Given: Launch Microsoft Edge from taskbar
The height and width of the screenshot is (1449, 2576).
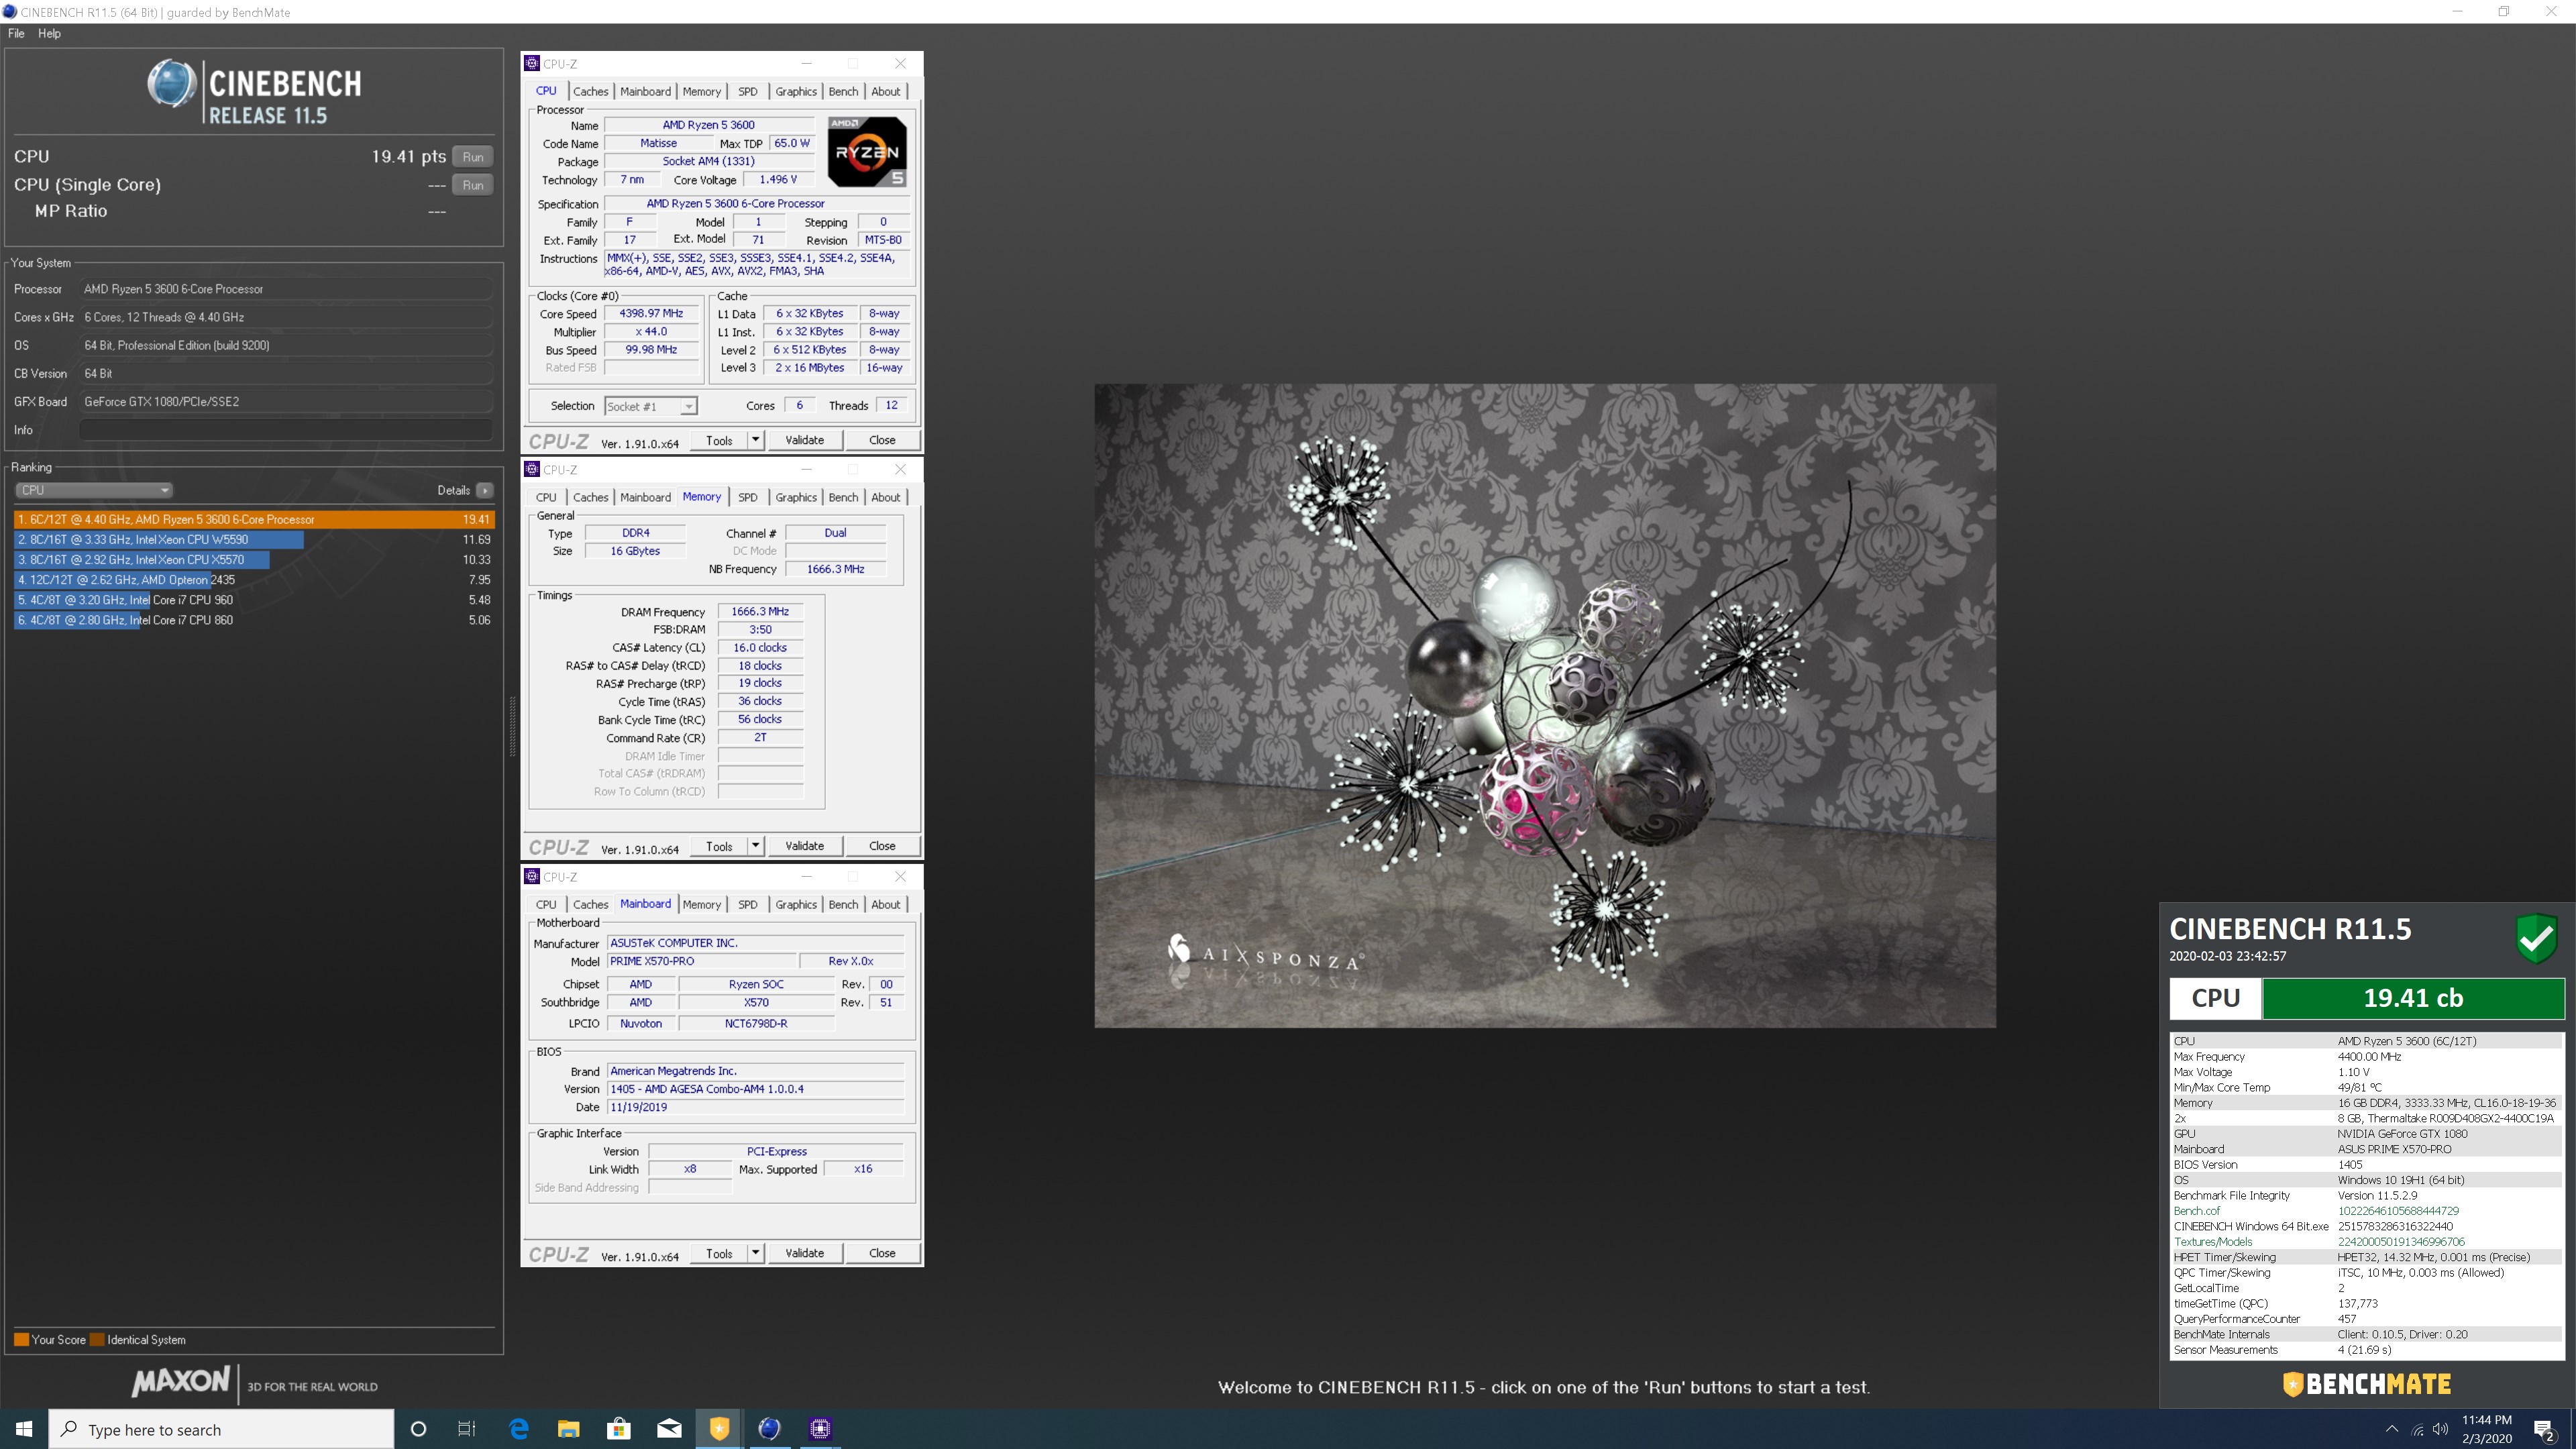Looking at the screenshot, I should click(519, 1429).
